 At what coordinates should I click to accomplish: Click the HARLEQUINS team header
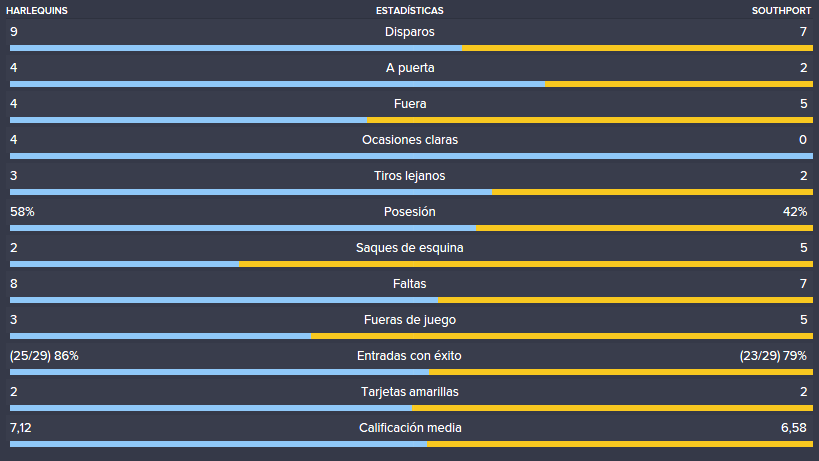[37, 10]
